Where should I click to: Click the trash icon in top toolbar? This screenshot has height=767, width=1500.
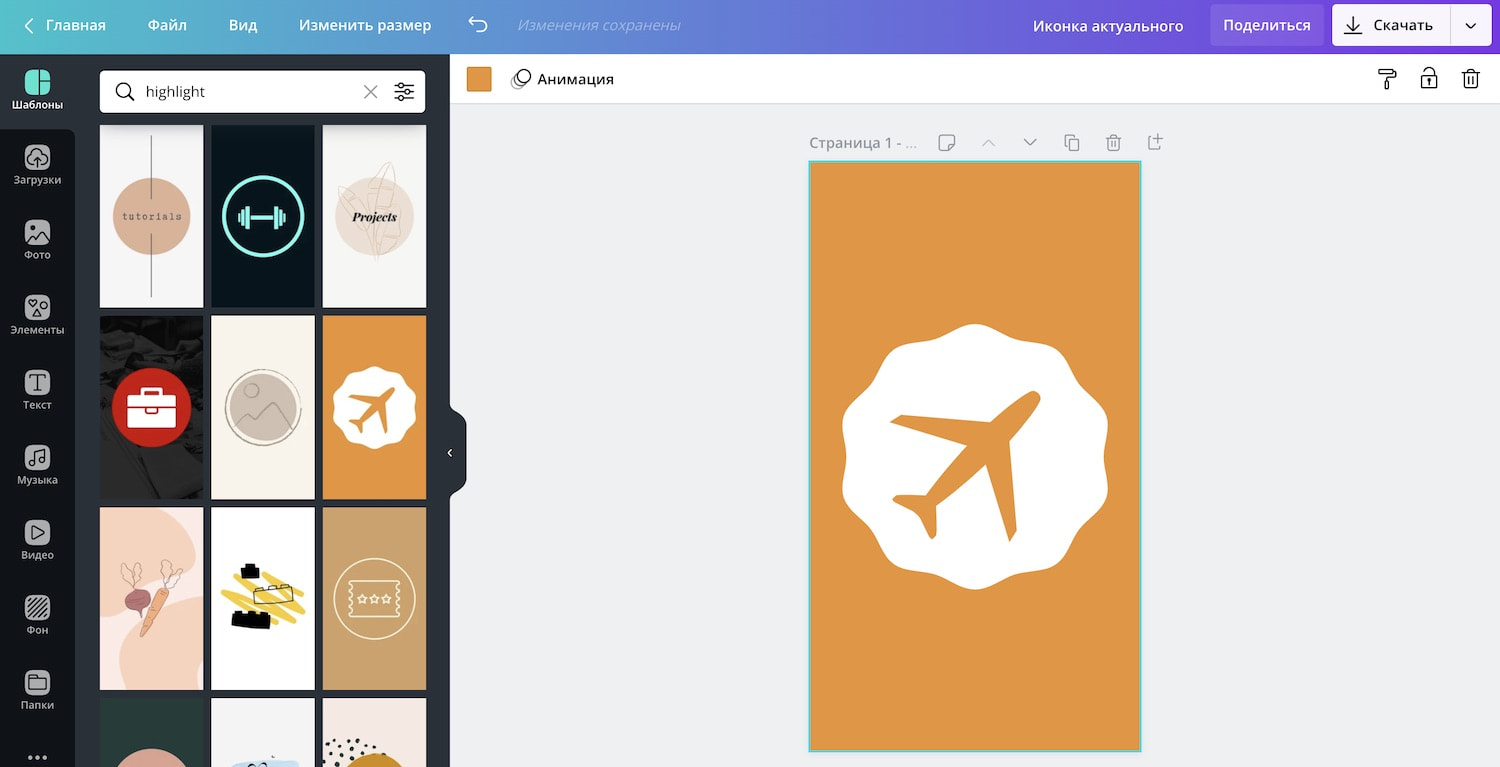point(1470,79)
